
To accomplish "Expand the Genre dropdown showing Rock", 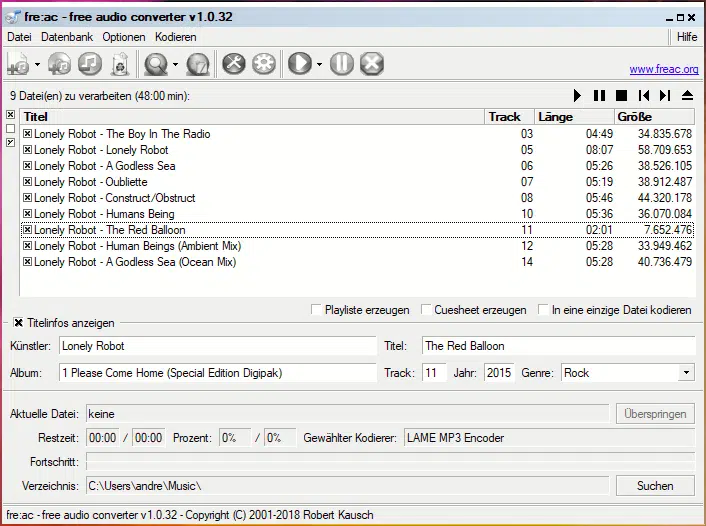I will (686, 373).
